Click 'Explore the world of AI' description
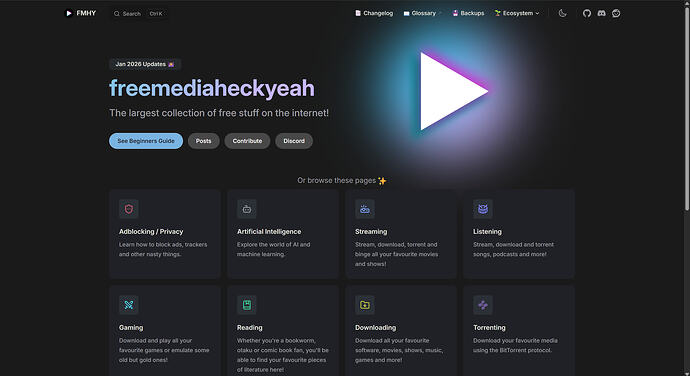Viewport: 690px width, 376px height. point(273,249)
